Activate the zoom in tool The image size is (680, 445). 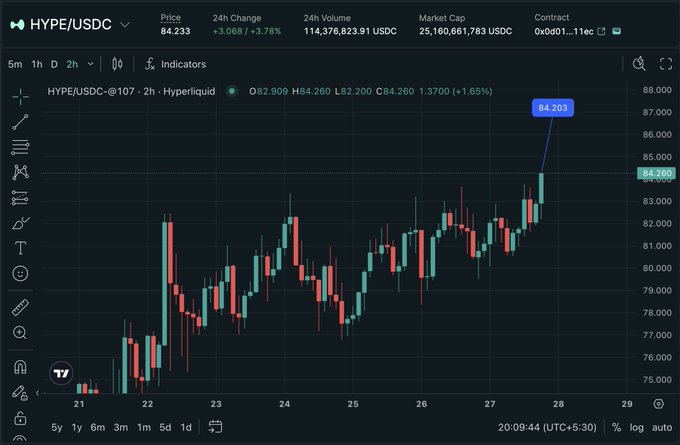click(20, 333)
